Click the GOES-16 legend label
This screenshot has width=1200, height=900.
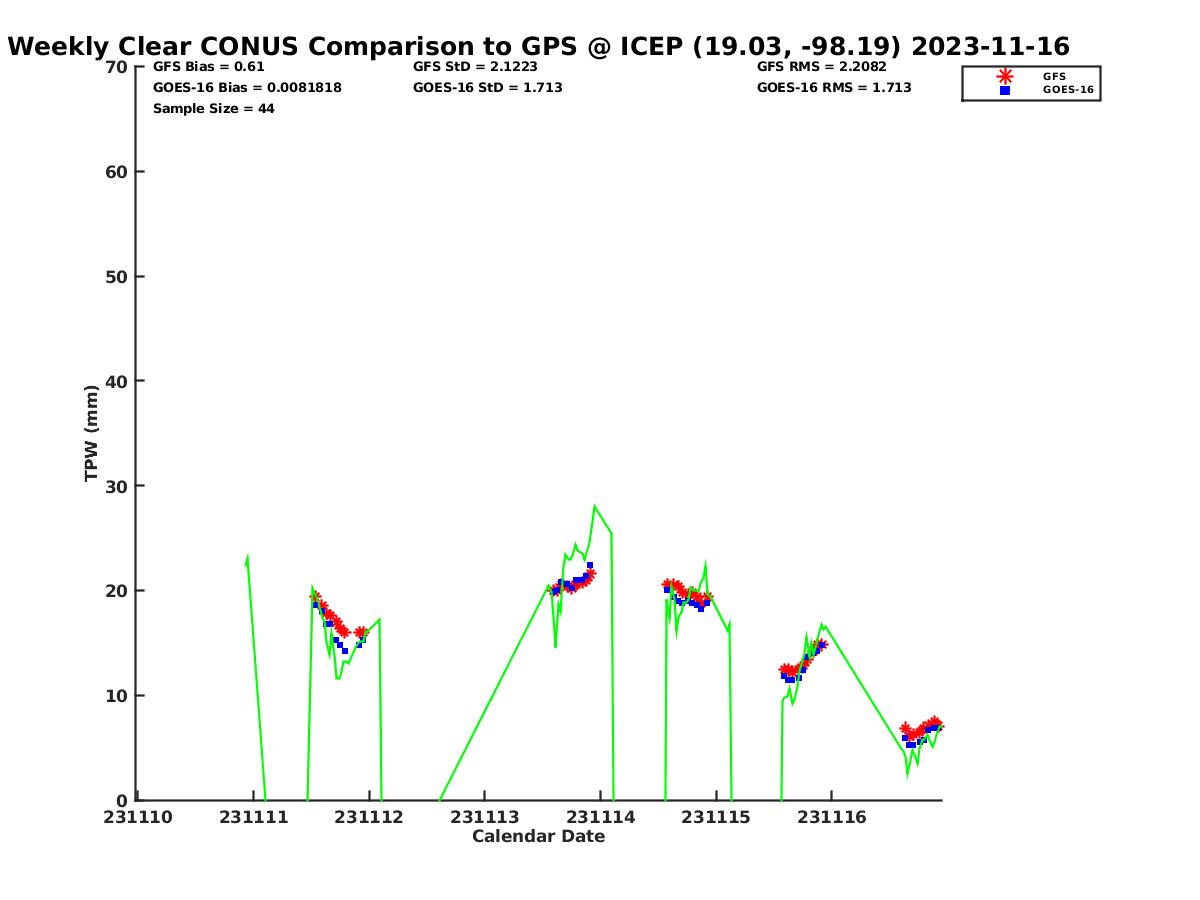[1068, 90]
